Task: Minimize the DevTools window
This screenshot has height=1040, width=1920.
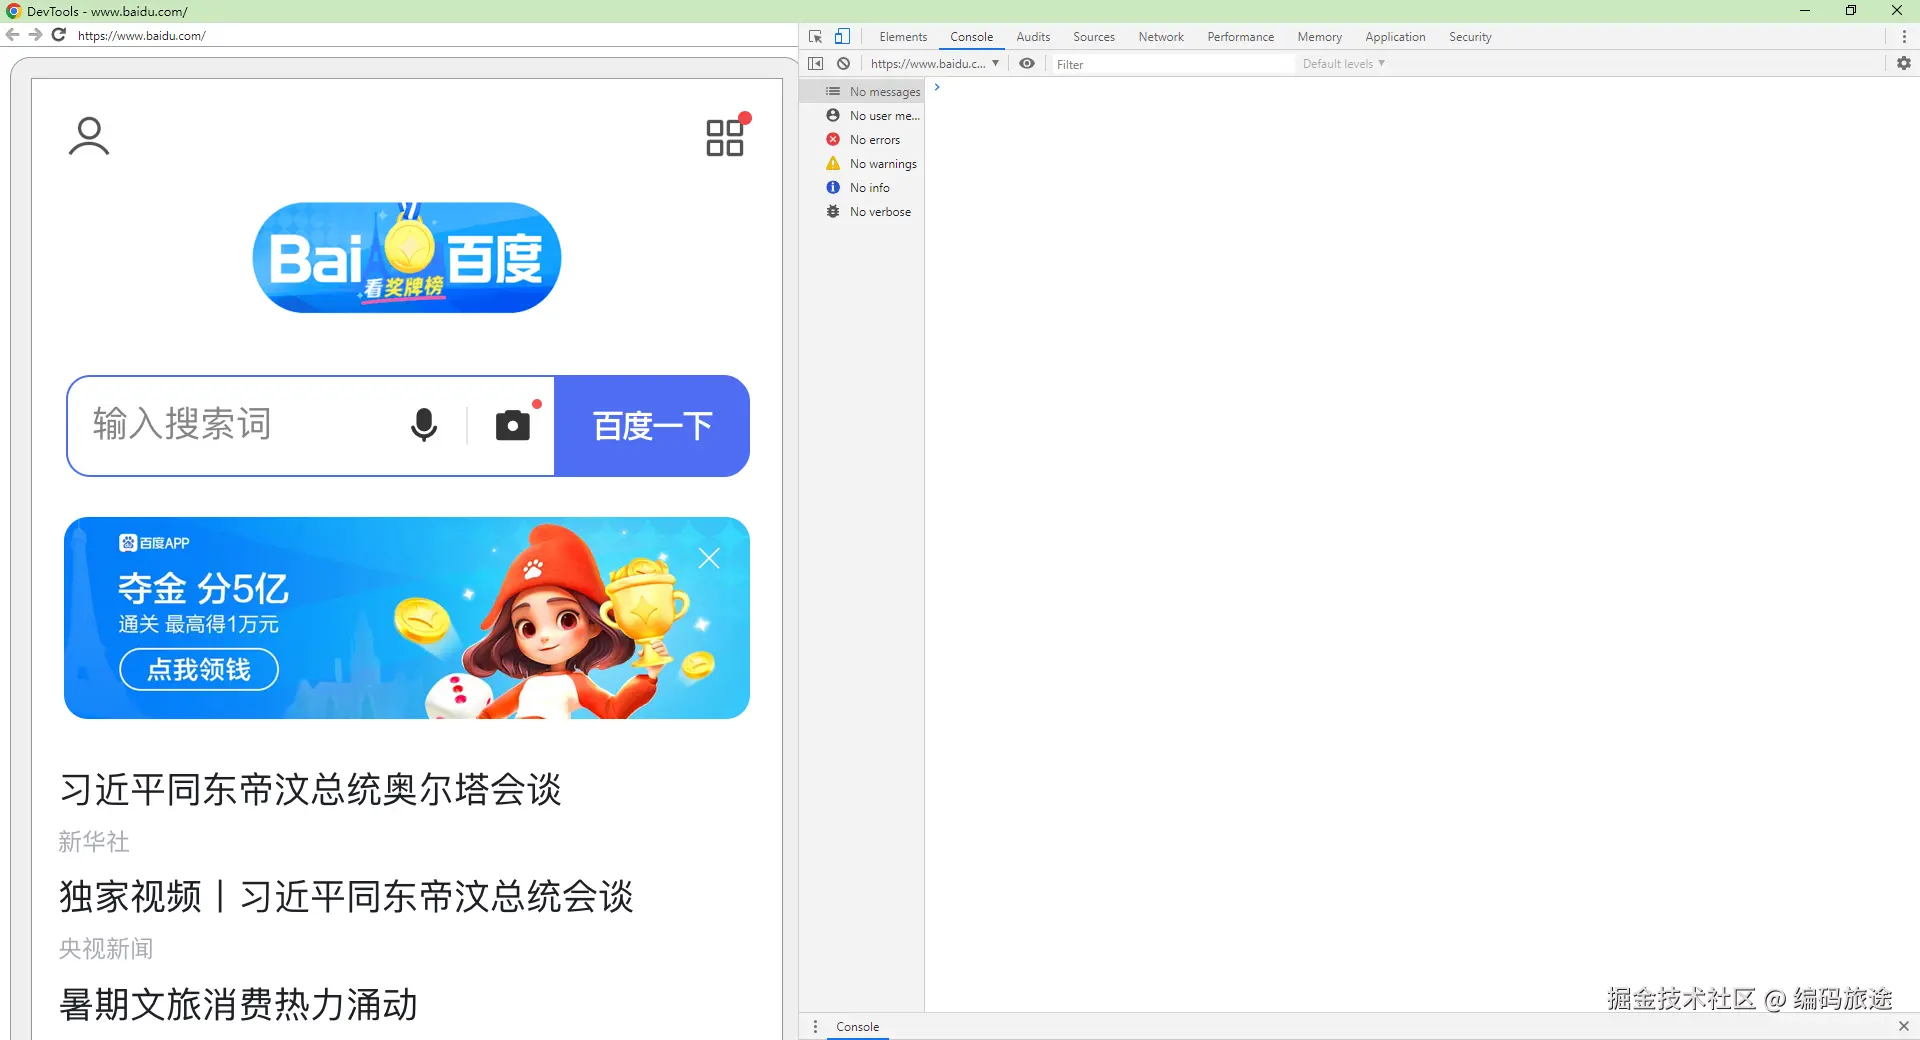Action: pos(1805,11)
